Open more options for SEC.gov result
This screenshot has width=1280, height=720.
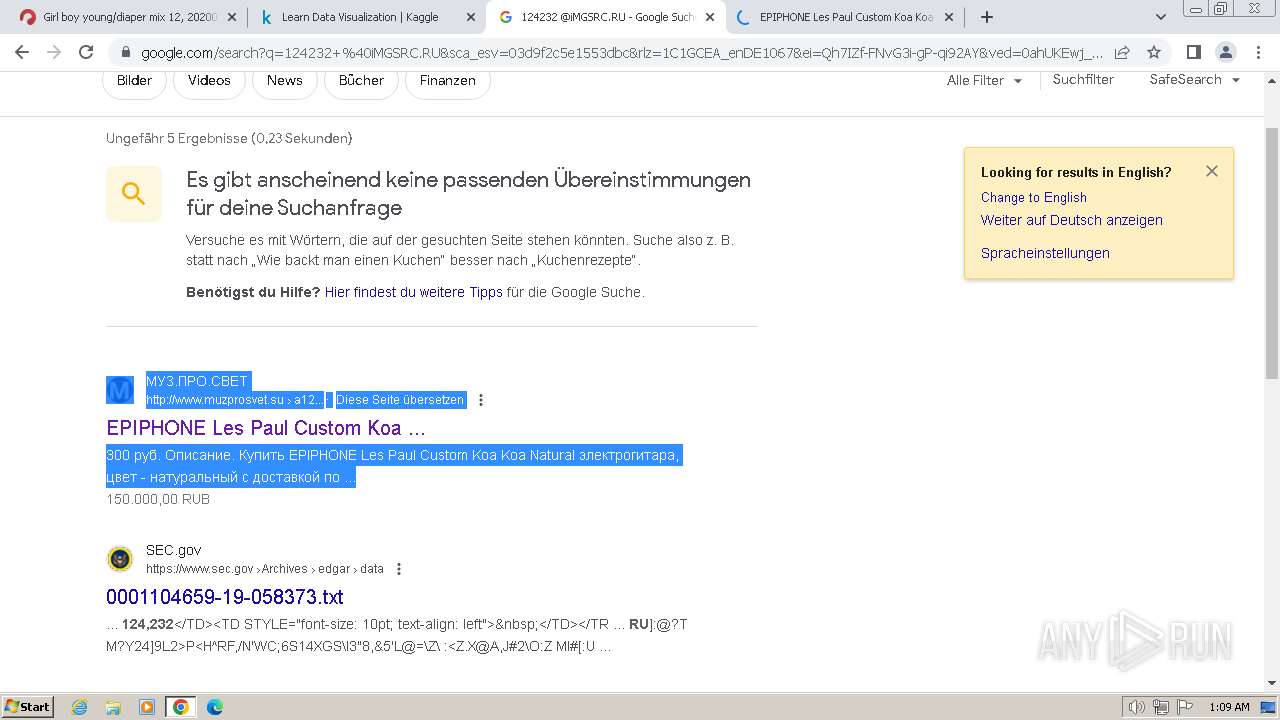(399, 569)
